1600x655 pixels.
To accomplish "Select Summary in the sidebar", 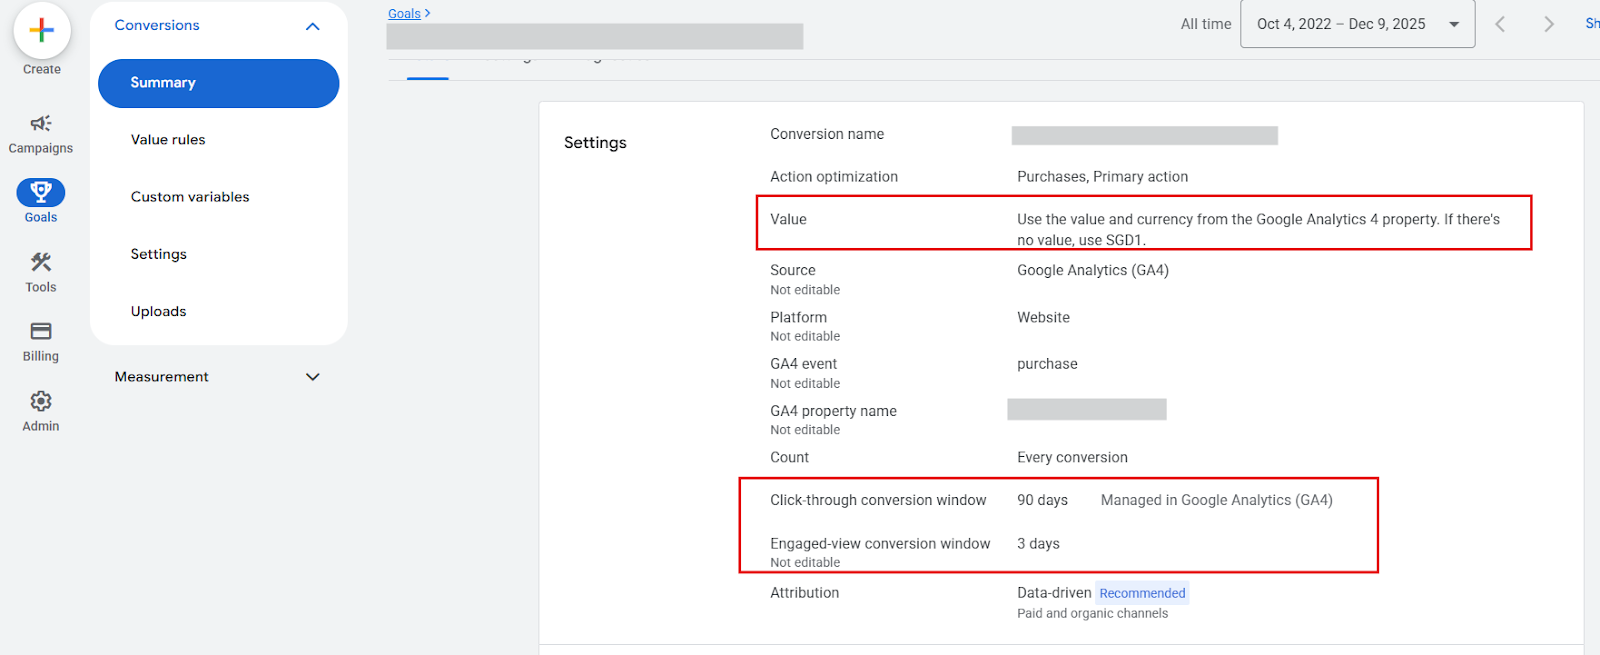I will [x=218, y=83].
